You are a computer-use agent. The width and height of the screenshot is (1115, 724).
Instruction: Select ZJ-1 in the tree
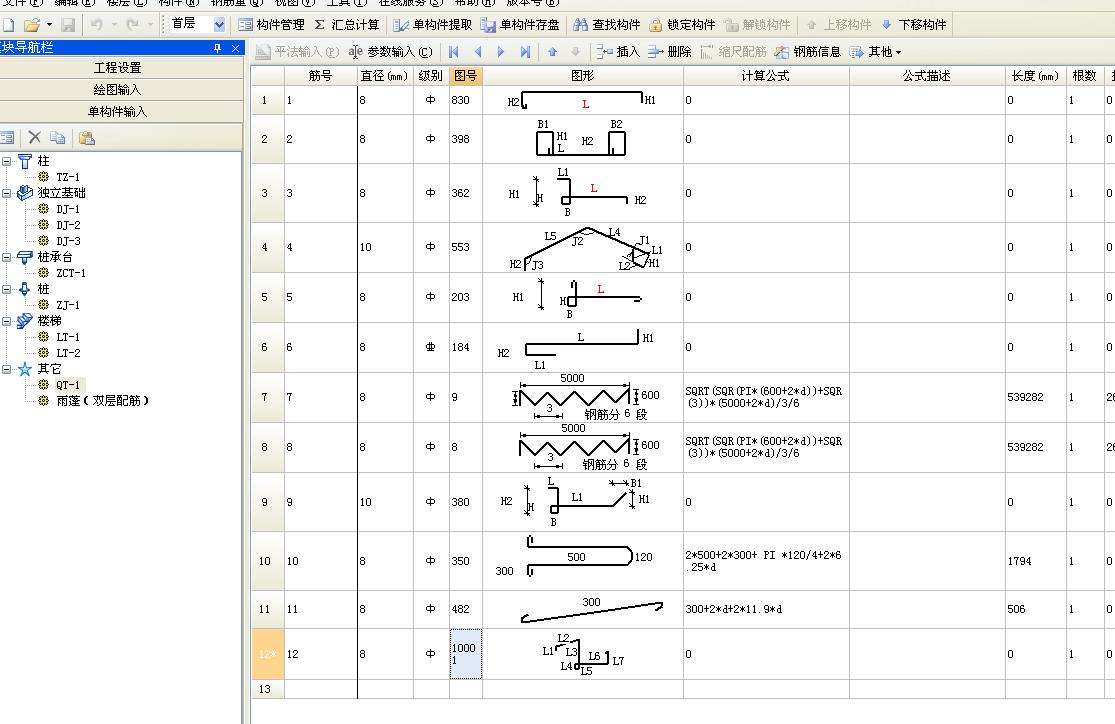(68, 305)
